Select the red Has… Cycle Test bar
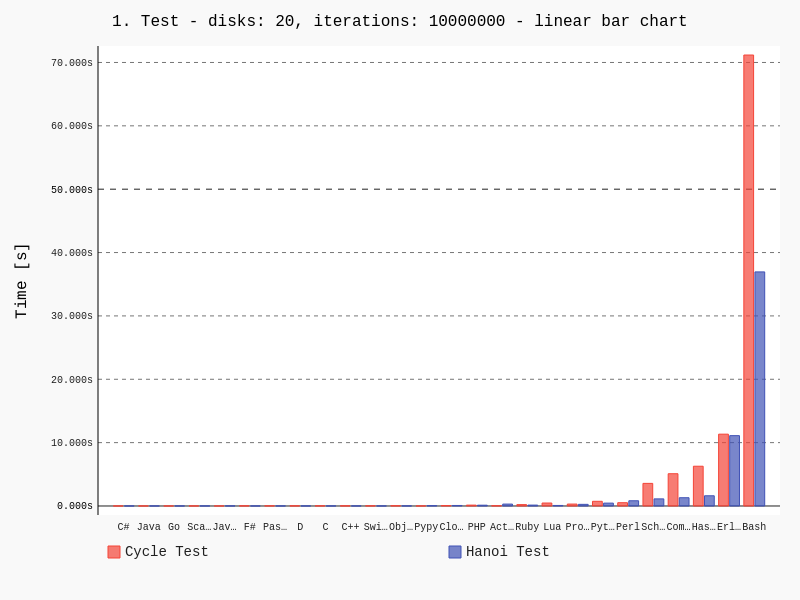 698,486
